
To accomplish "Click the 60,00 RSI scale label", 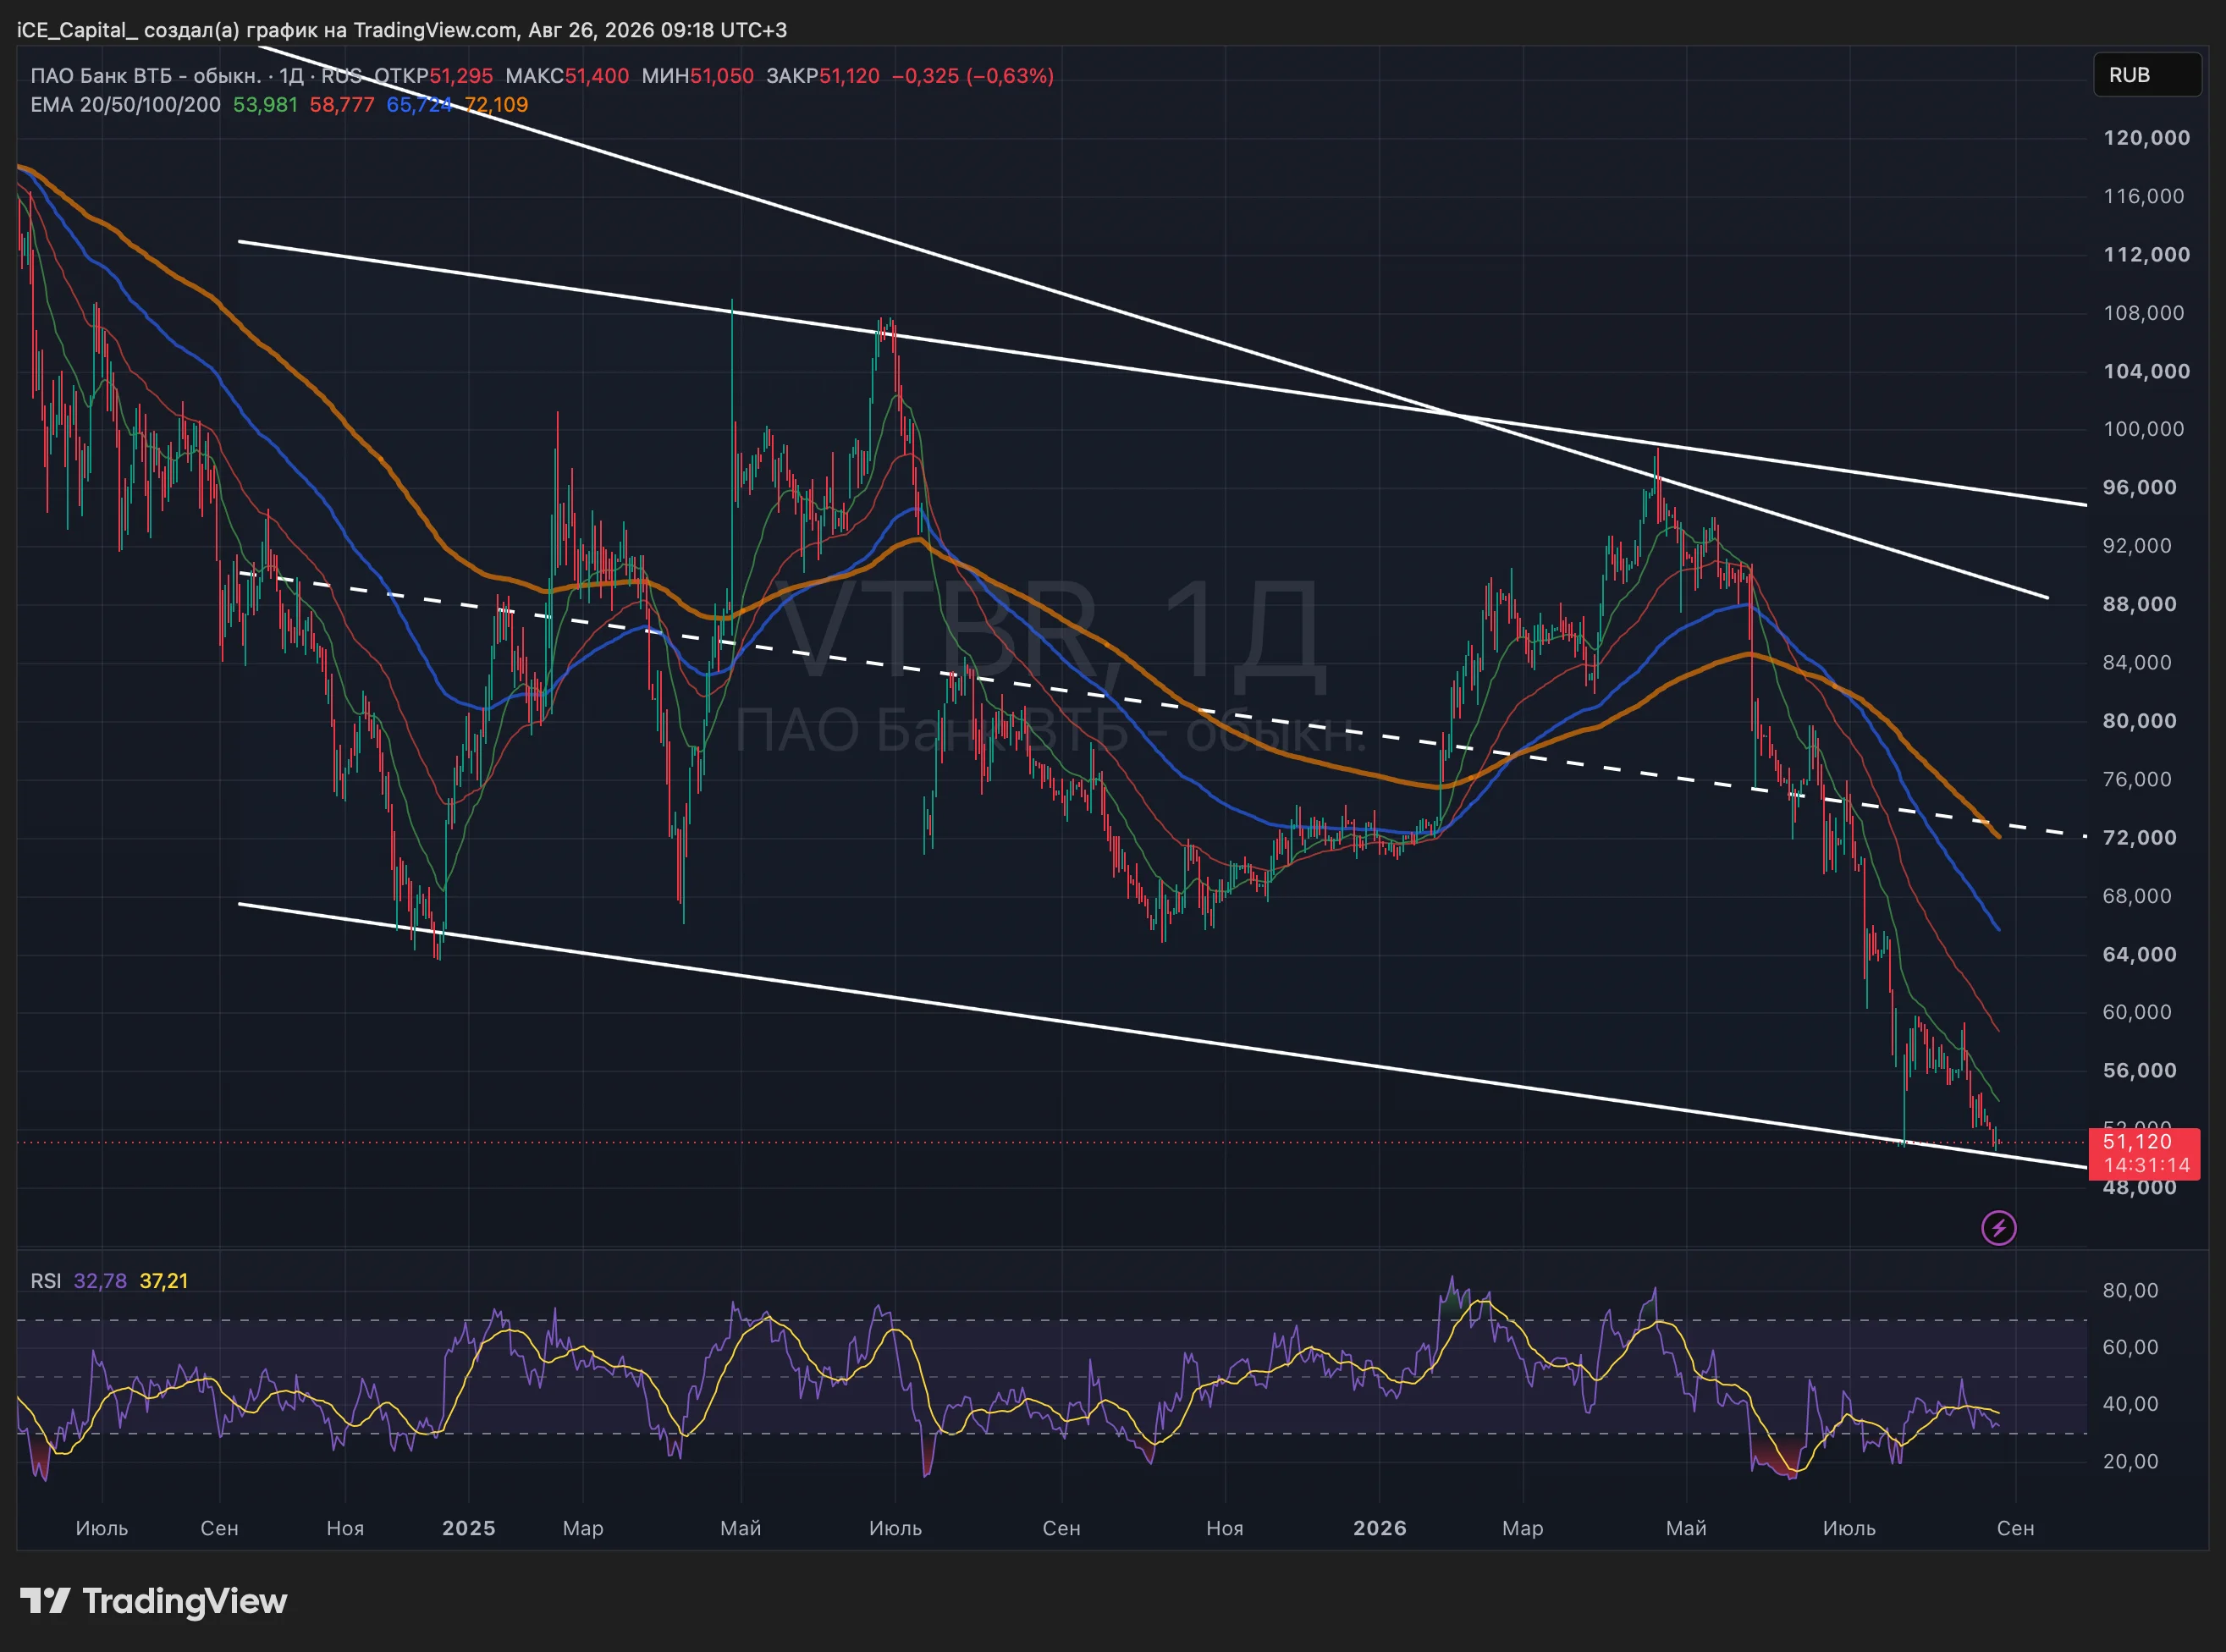I will coord(2130,1347).
